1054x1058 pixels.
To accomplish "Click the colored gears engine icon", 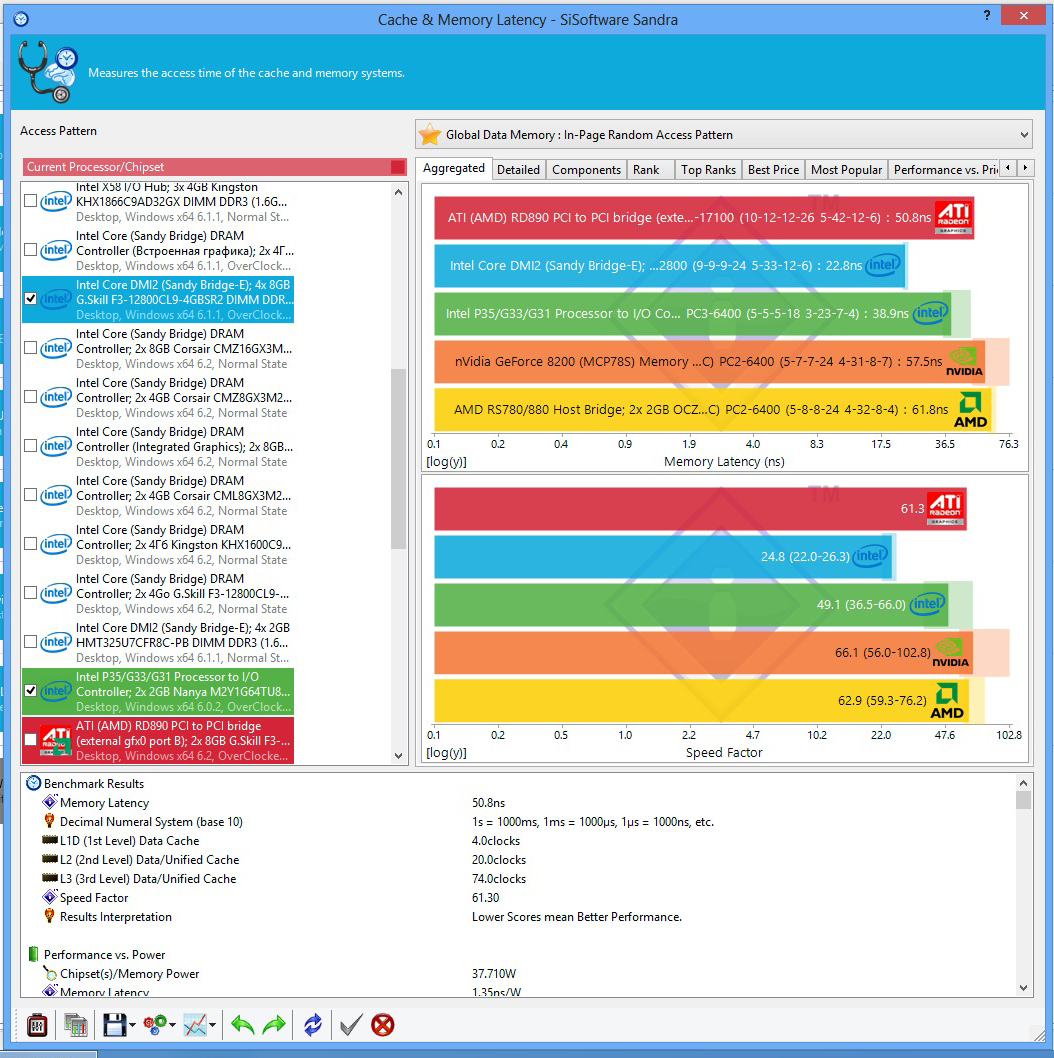I will (x=155, y=1025).
